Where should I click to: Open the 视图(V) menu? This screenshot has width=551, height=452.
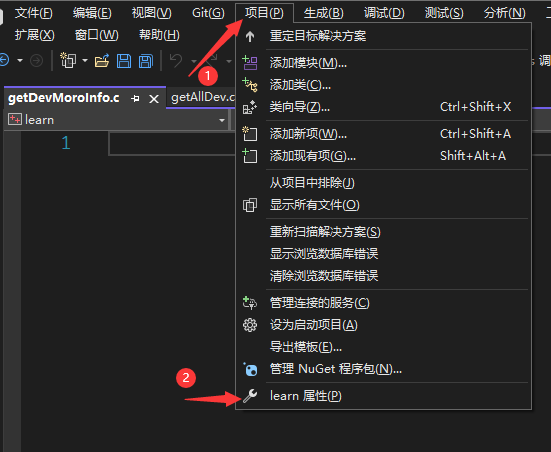tap(151, 13)
